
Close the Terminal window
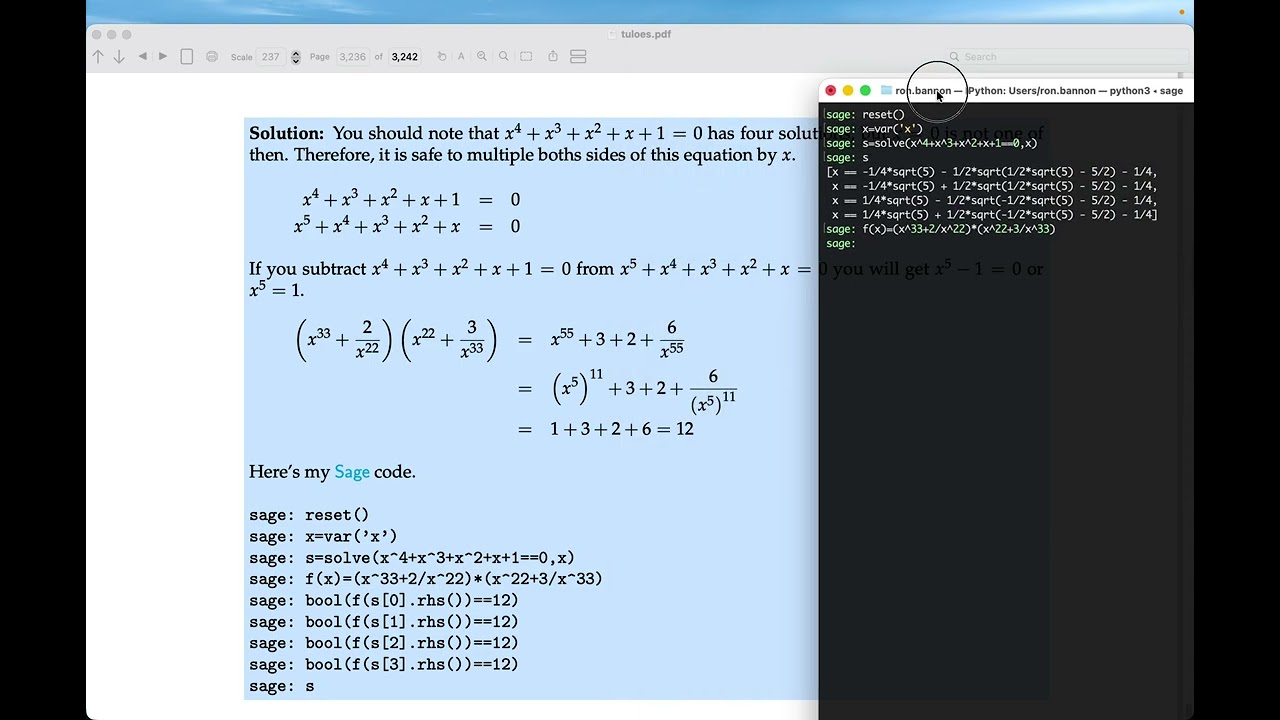point(831,91)
